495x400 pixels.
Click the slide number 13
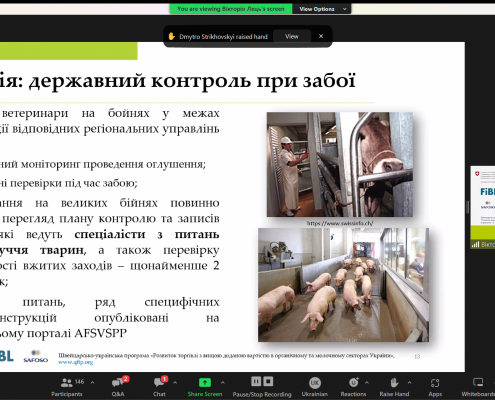click(x=417, y=356)
